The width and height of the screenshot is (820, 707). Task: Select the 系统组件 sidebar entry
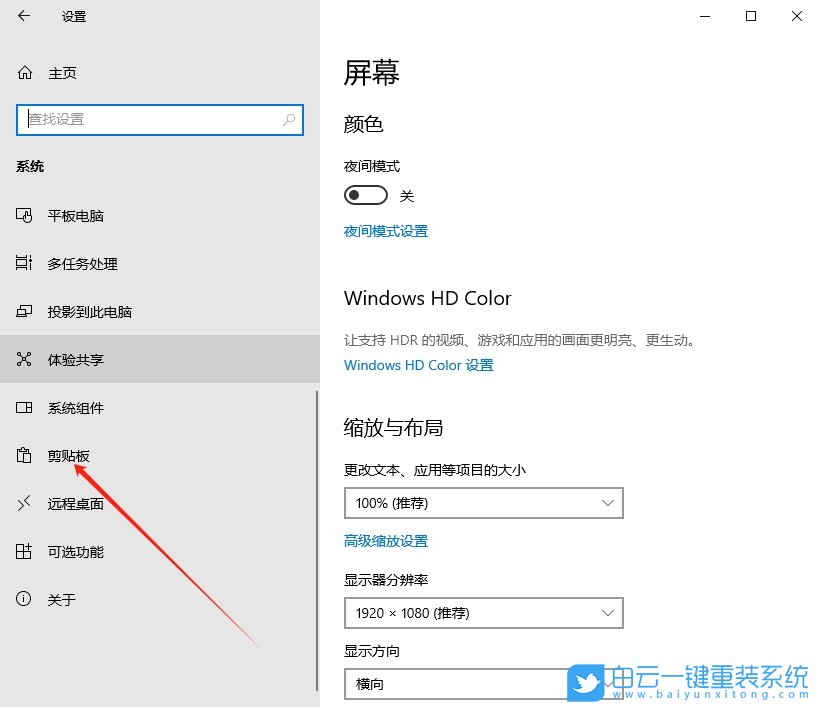coord(75,407)
